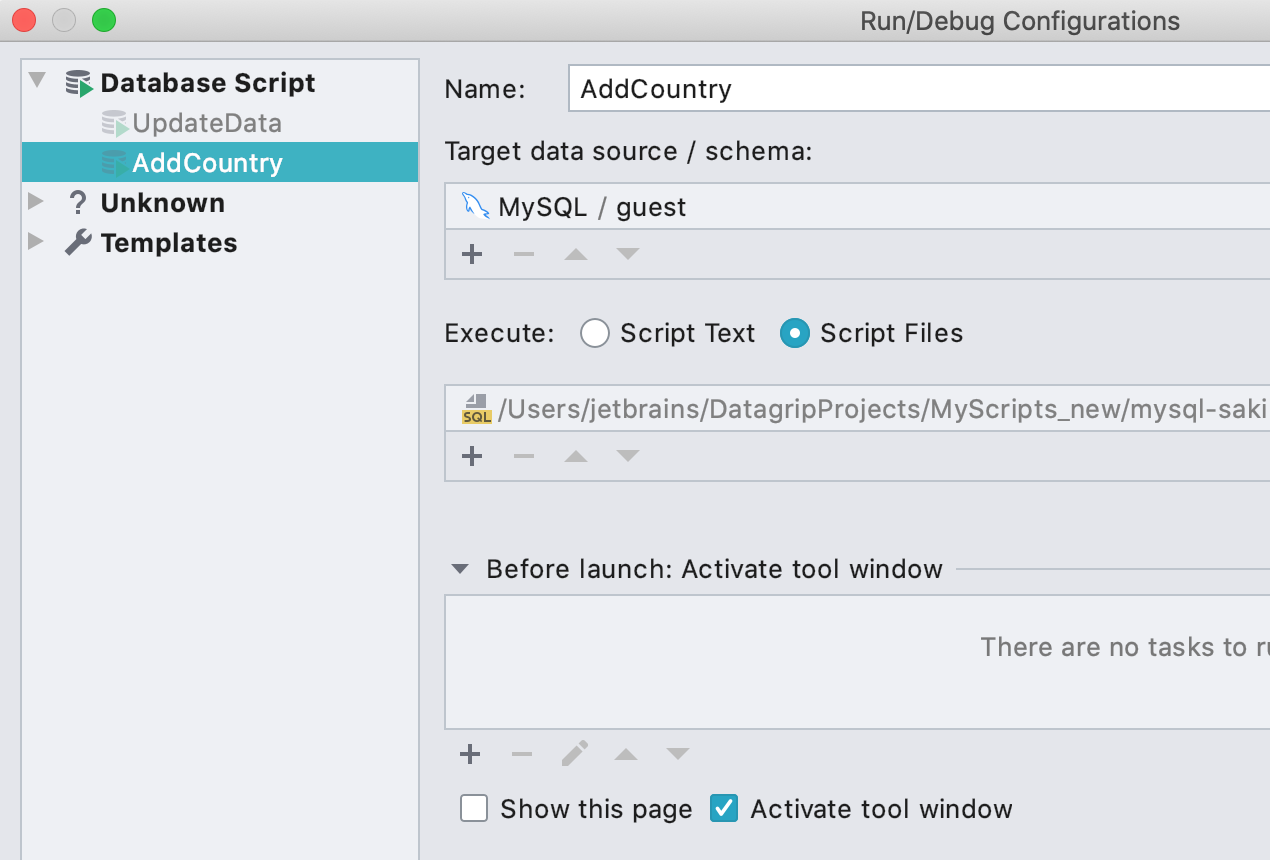Expand the Templates node
Viewport: 1270px width, 860px height.
37,241
